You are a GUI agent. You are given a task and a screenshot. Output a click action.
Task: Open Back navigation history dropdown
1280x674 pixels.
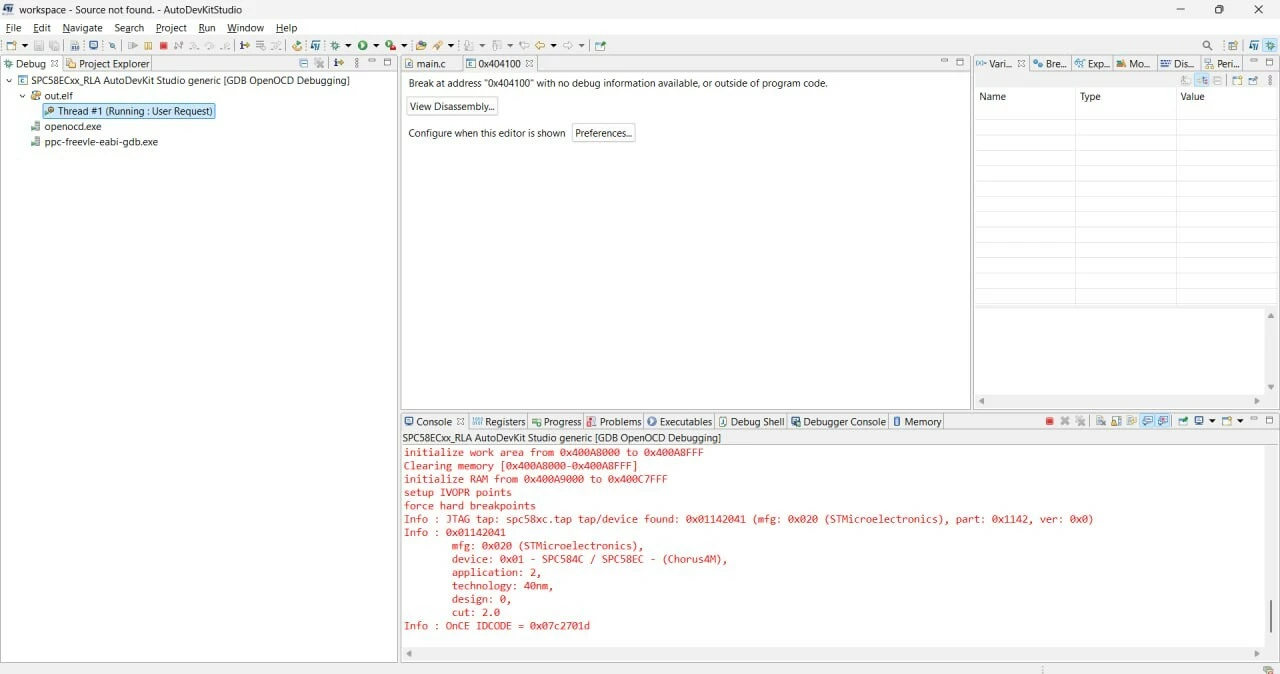[x=553, y=45]
